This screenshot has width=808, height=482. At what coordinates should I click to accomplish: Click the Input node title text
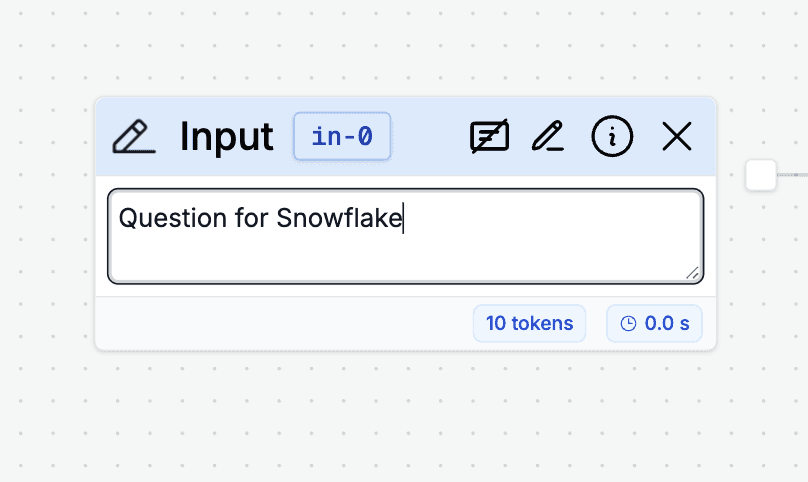[x=226, y=137]
